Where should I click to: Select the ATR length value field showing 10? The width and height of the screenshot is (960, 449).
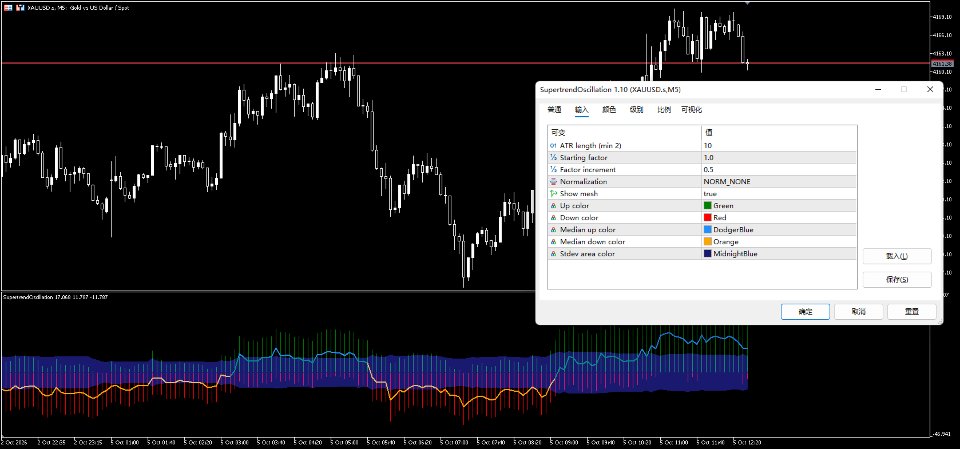pyautogui.click(x=779, y=146)
